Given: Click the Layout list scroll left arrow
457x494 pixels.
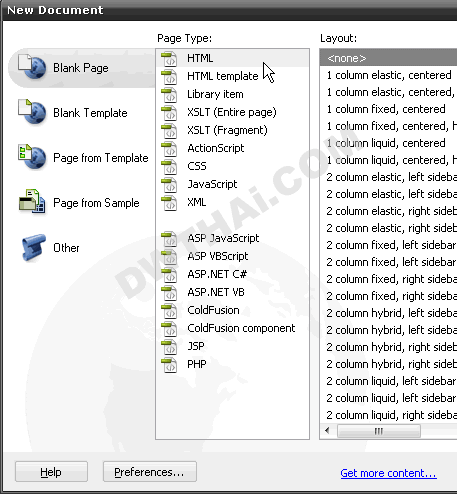Looking at the screenshot, I should 327,431.
